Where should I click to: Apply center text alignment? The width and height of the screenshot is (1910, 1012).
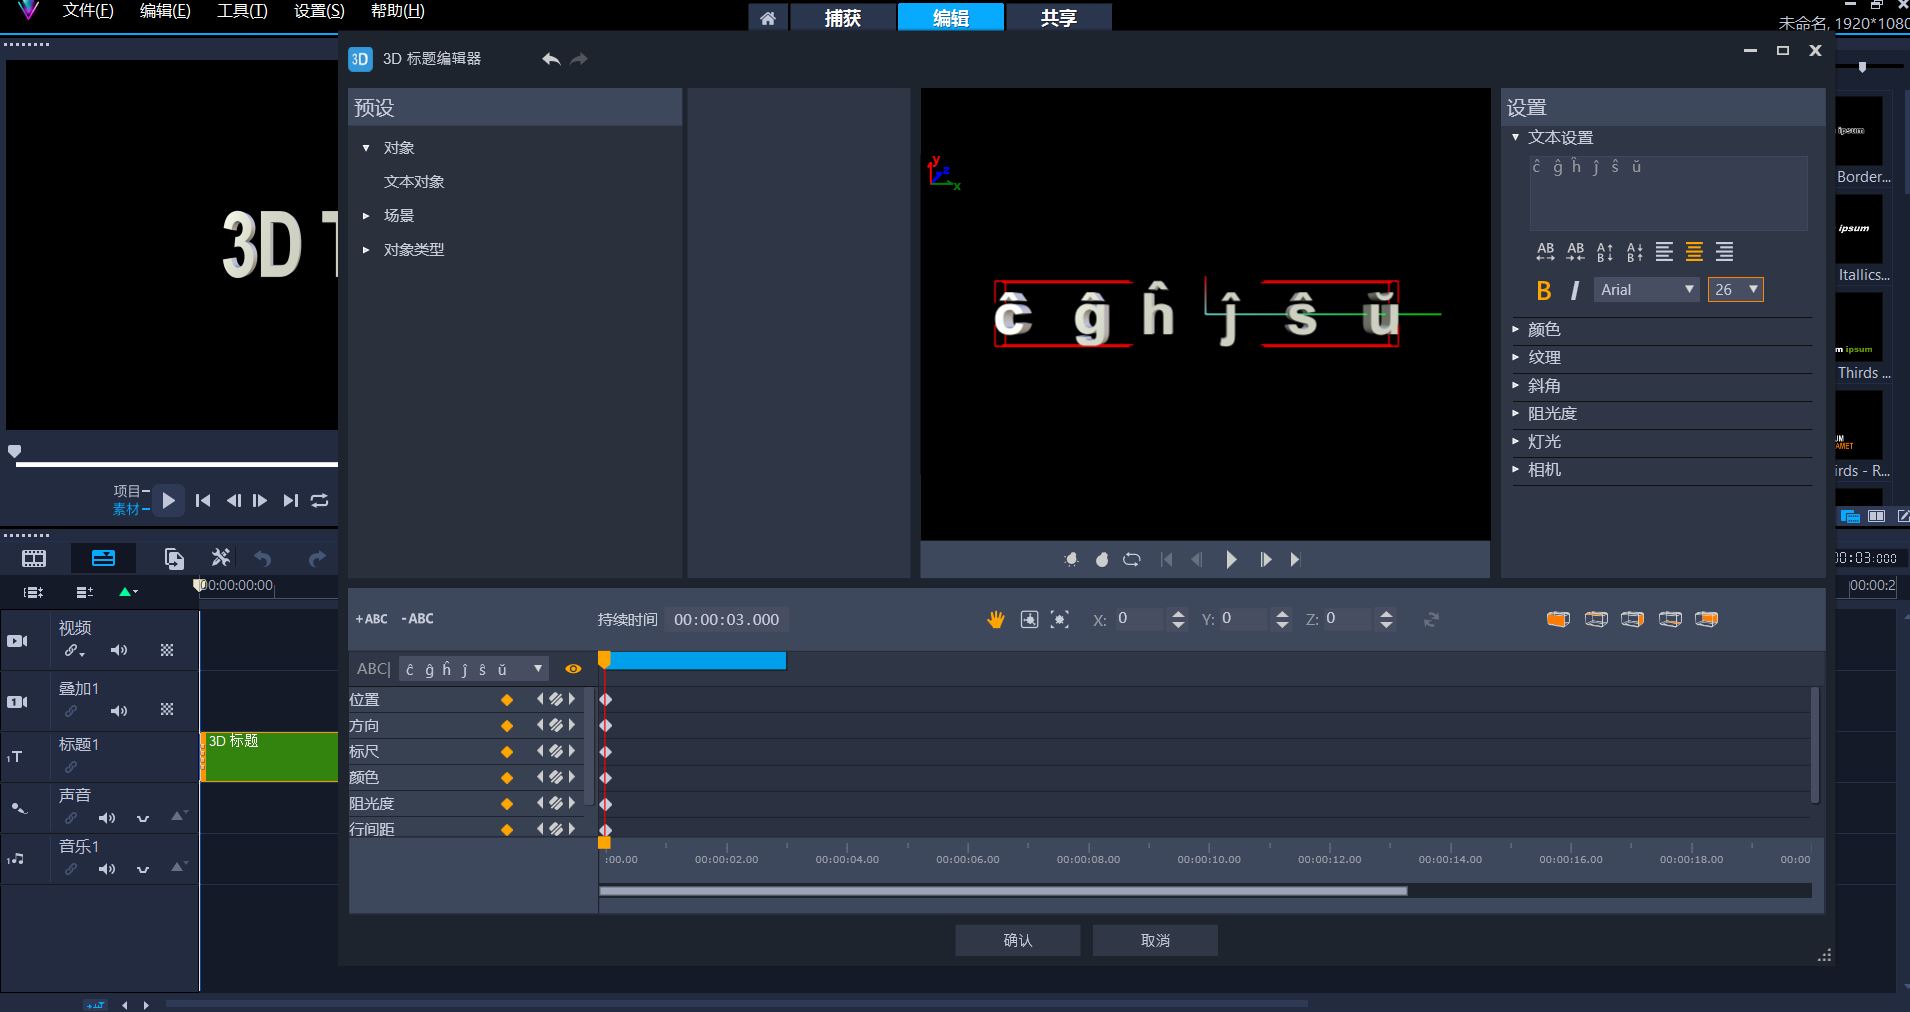1694,252
